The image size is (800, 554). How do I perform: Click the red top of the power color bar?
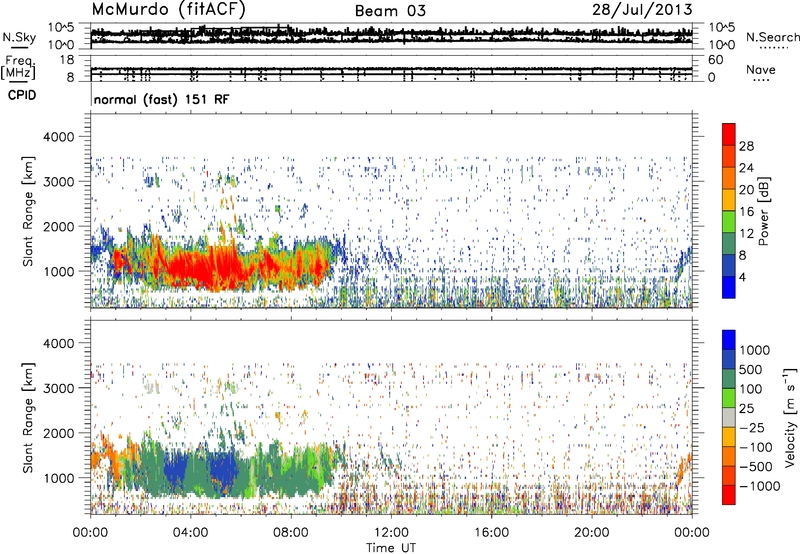729,134
